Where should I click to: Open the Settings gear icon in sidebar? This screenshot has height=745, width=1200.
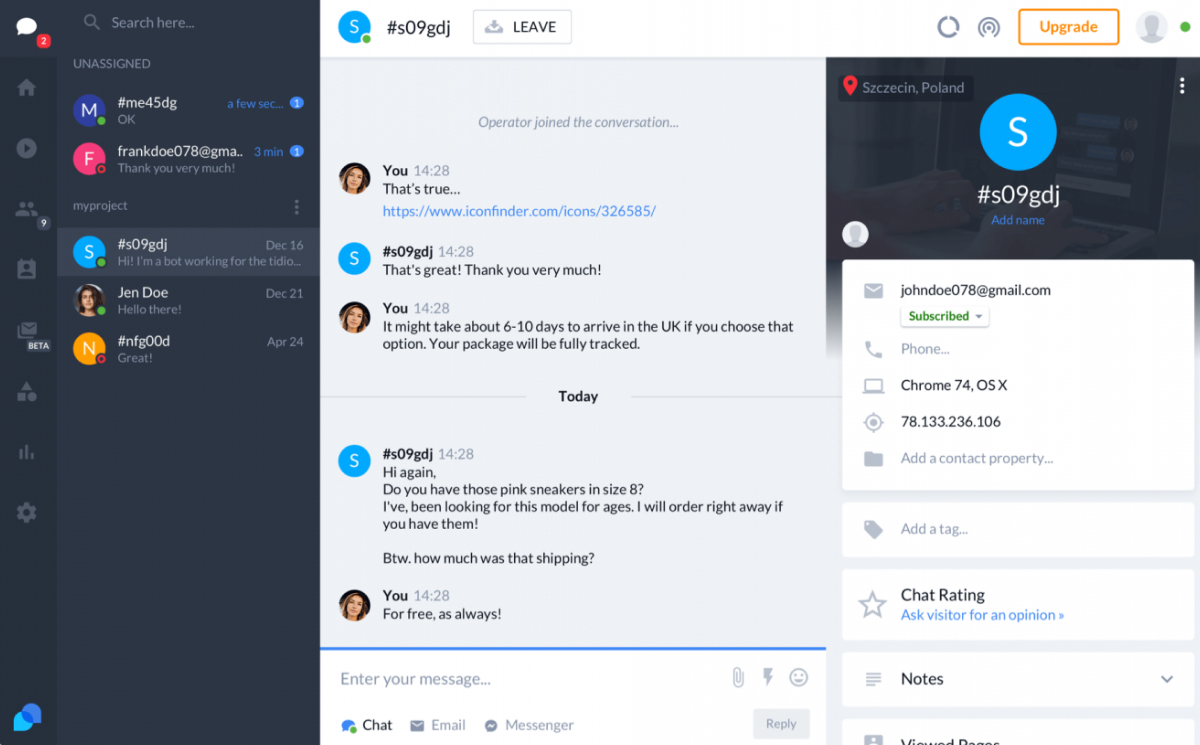pyautogui.click(x=27, y=513)
